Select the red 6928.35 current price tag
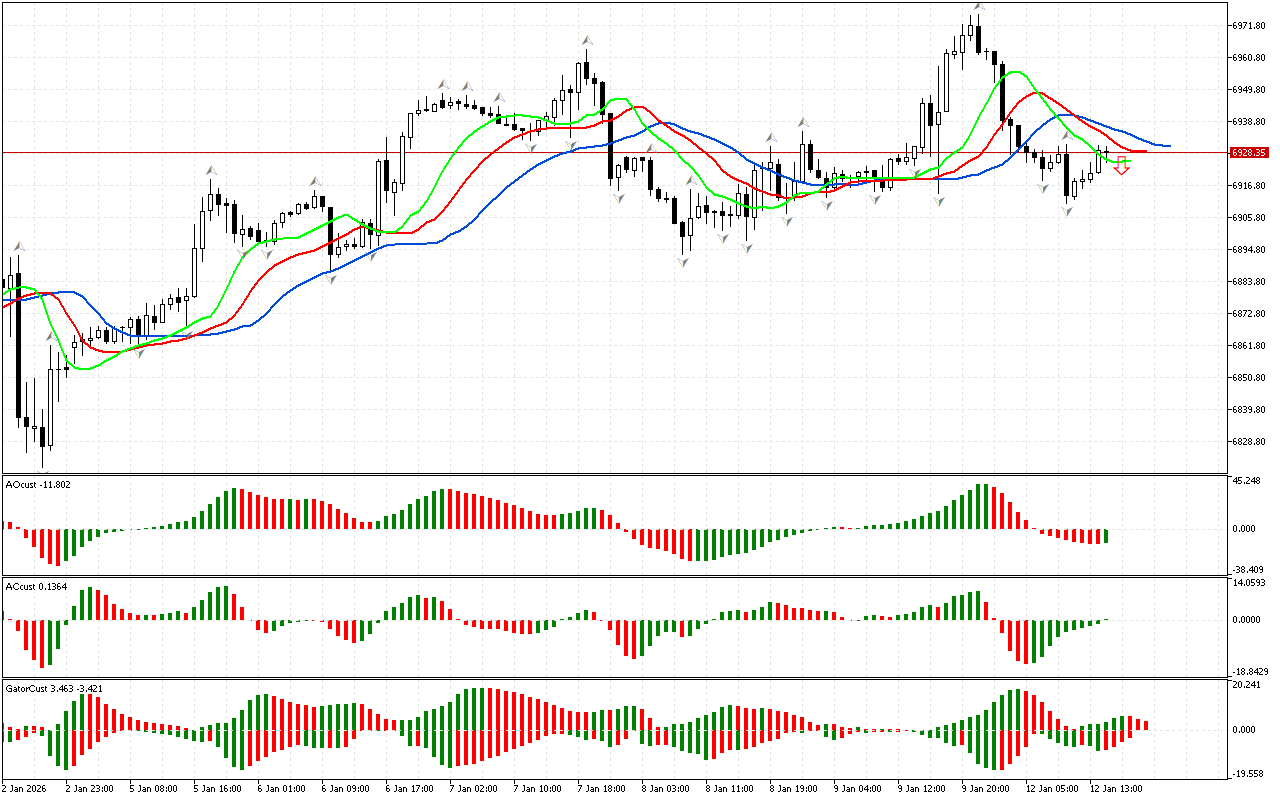 tap(1250, 153)
